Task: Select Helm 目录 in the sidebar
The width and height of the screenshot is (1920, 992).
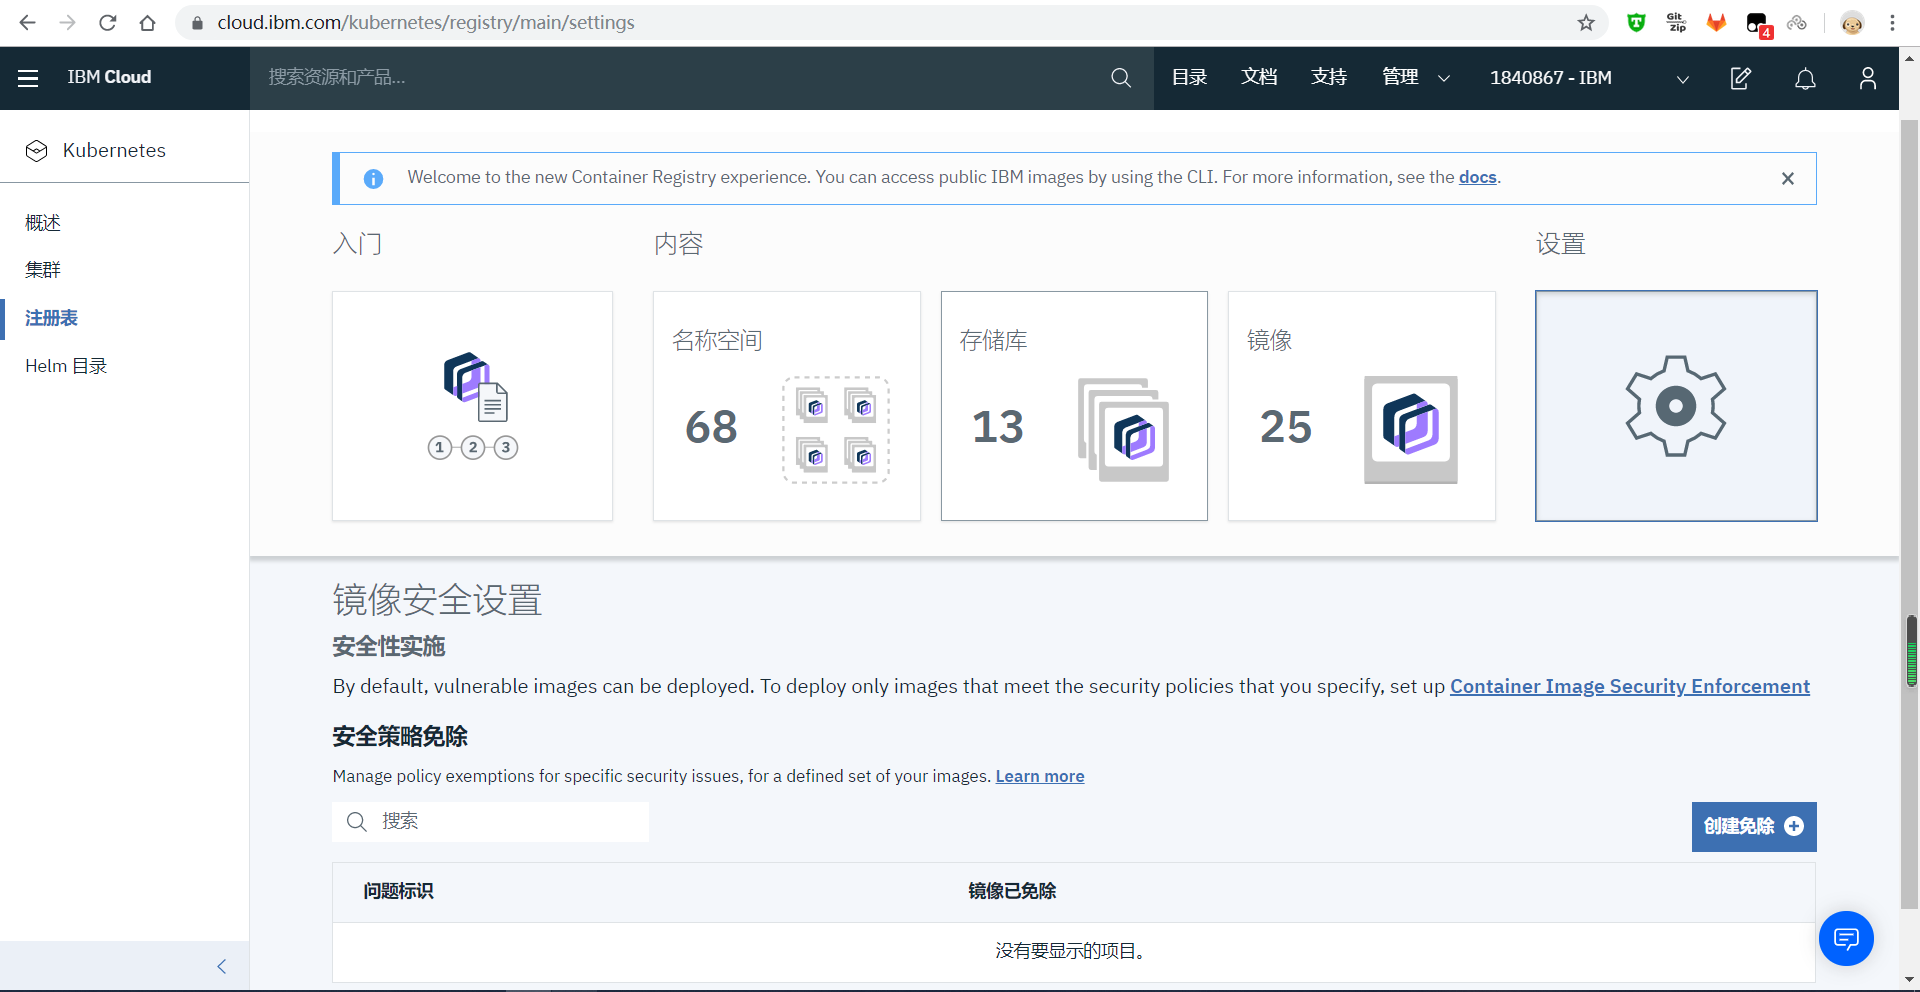Action: (66, 366)
